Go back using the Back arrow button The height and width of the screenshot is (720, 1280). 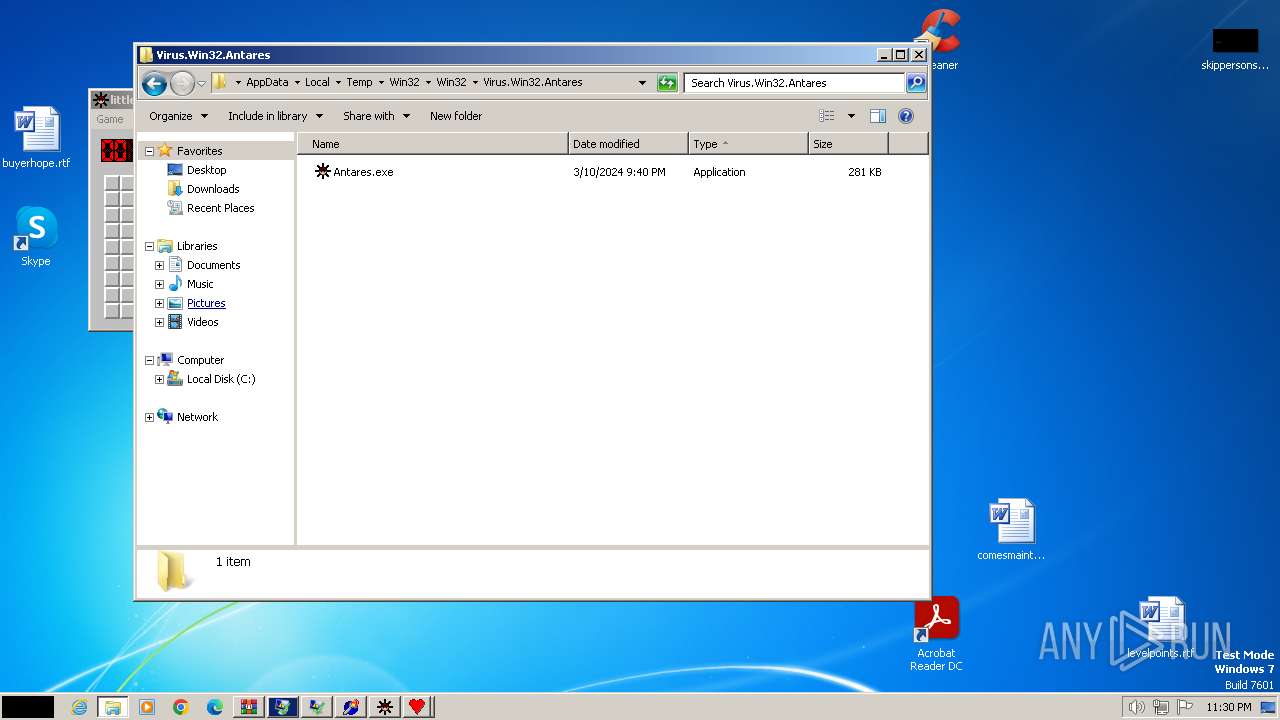154,83
